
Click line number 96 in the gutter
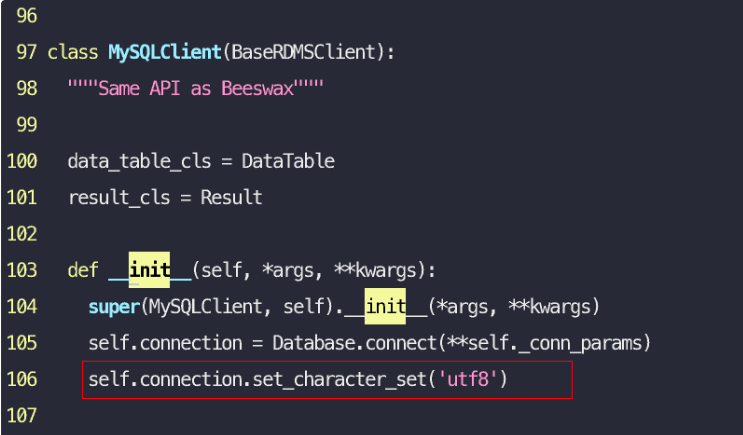pyautogui.click(x=27, y=16)
